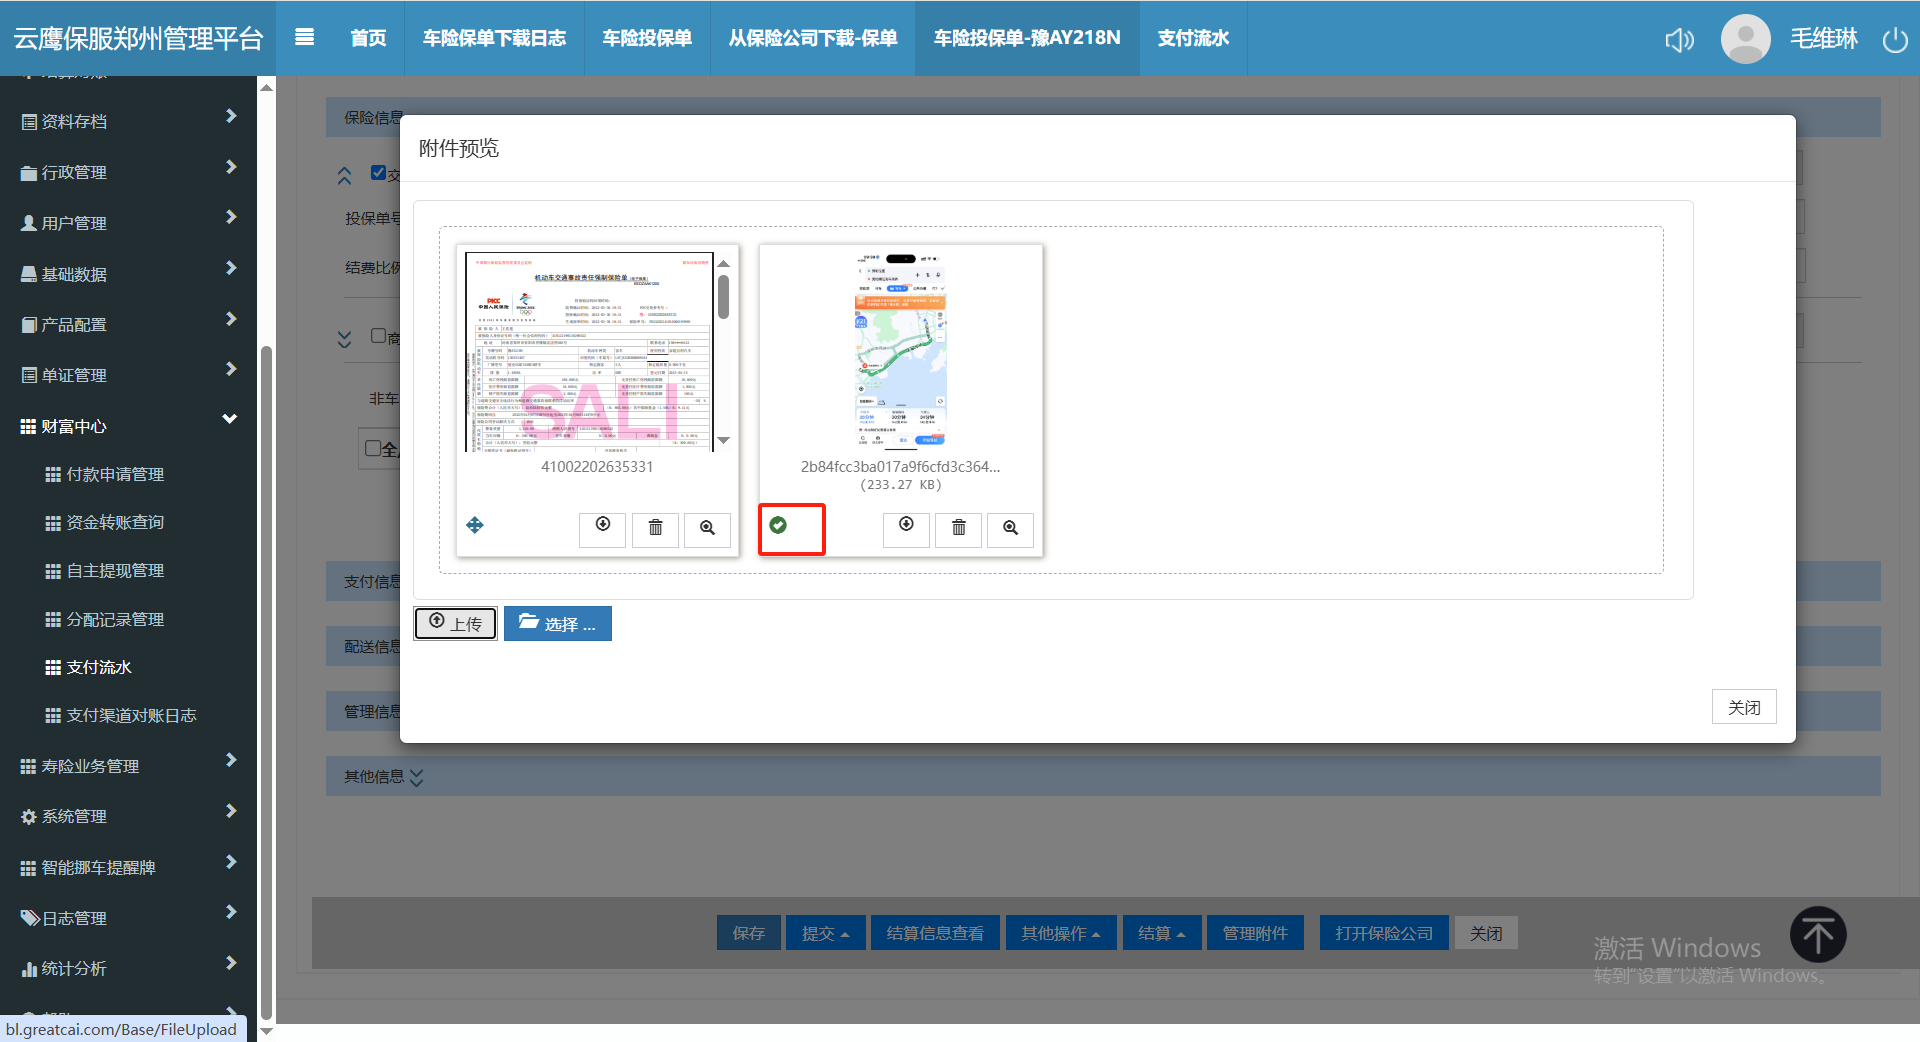Close the 附件预览 dialog with 关闭
Image resolution: width=1920 pixels, height=1042 pixels.
[x=1744, y=707]
